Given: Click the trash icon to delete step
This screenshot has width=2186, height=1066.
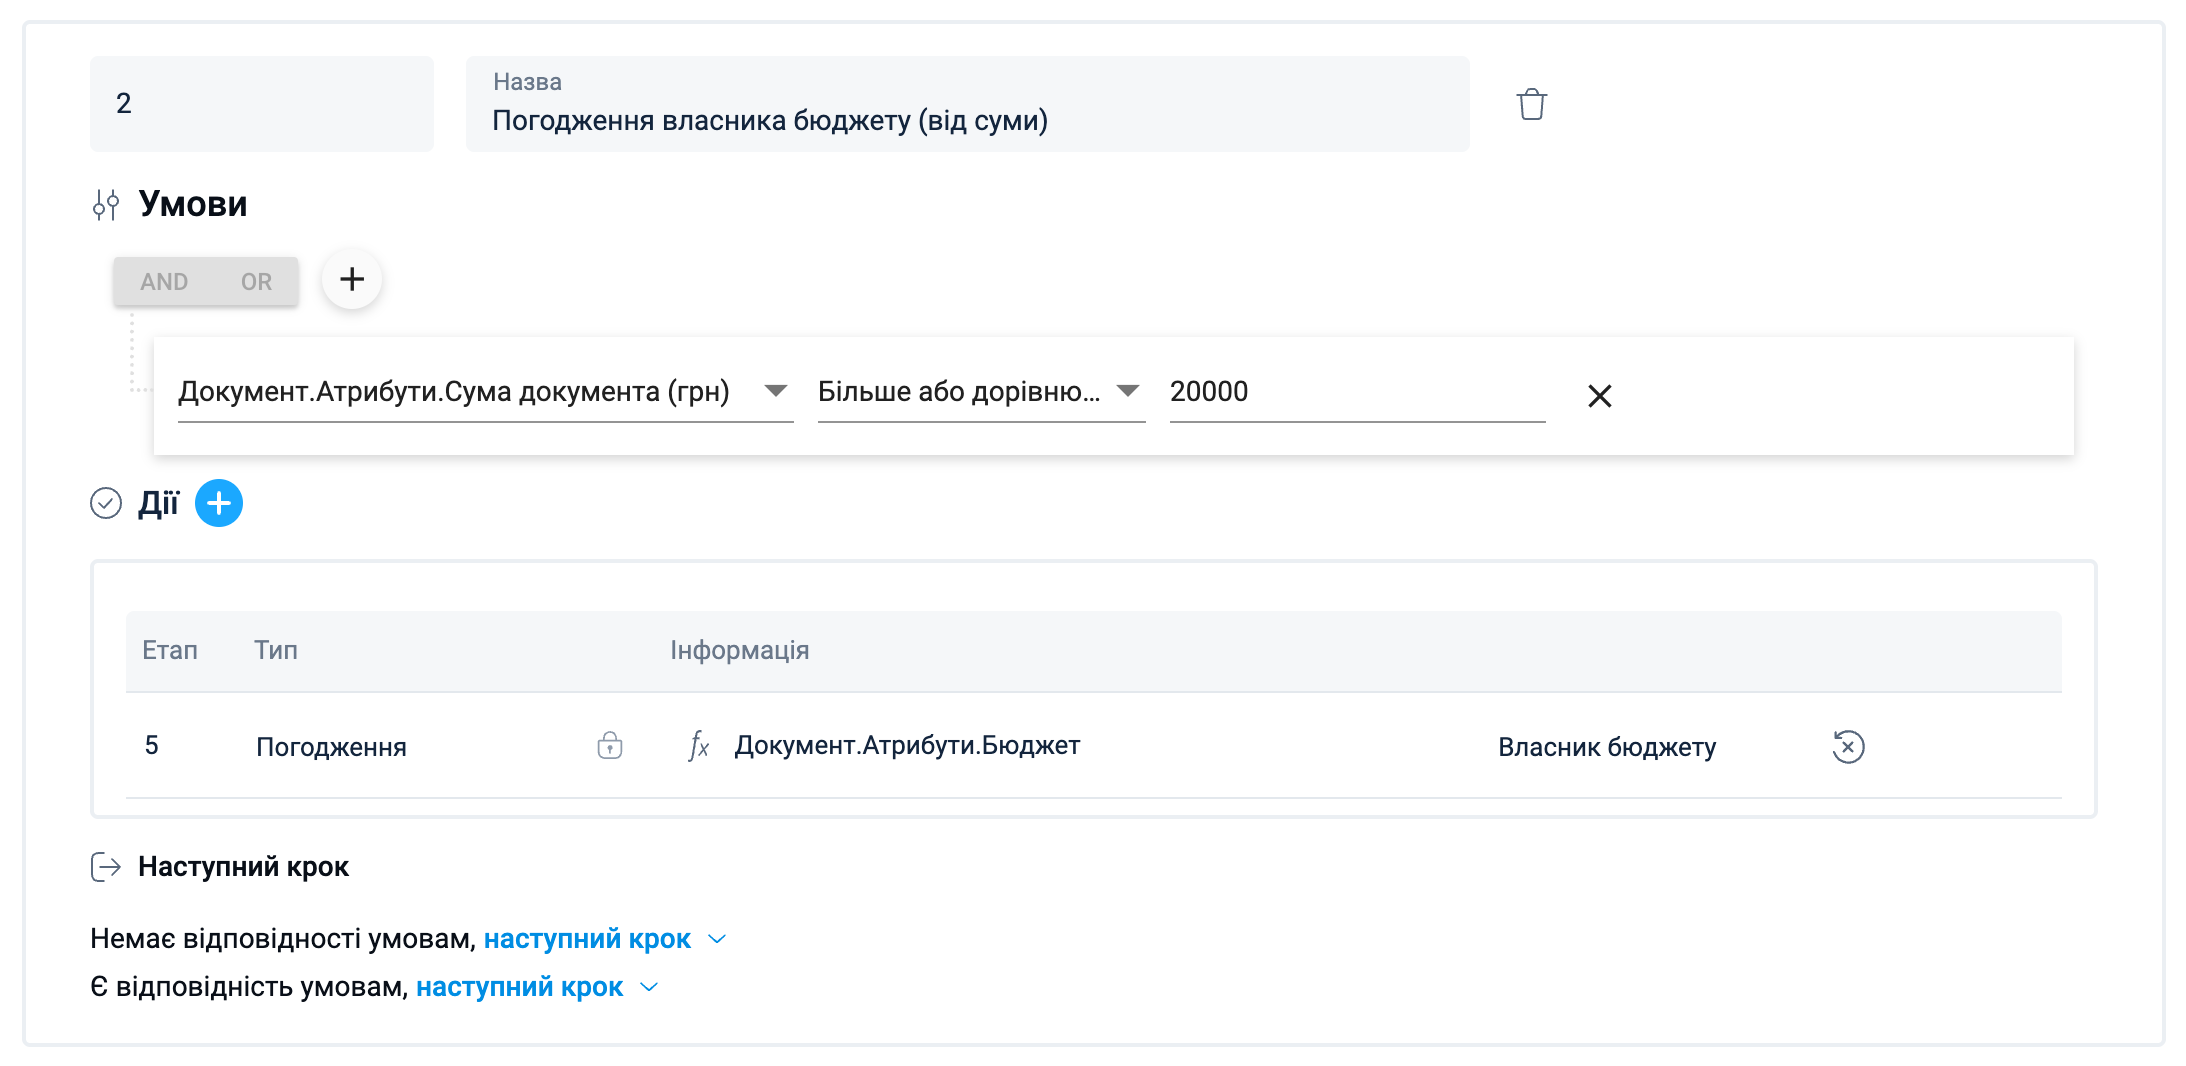Looking at the screenshot, I should point(1531,104).
